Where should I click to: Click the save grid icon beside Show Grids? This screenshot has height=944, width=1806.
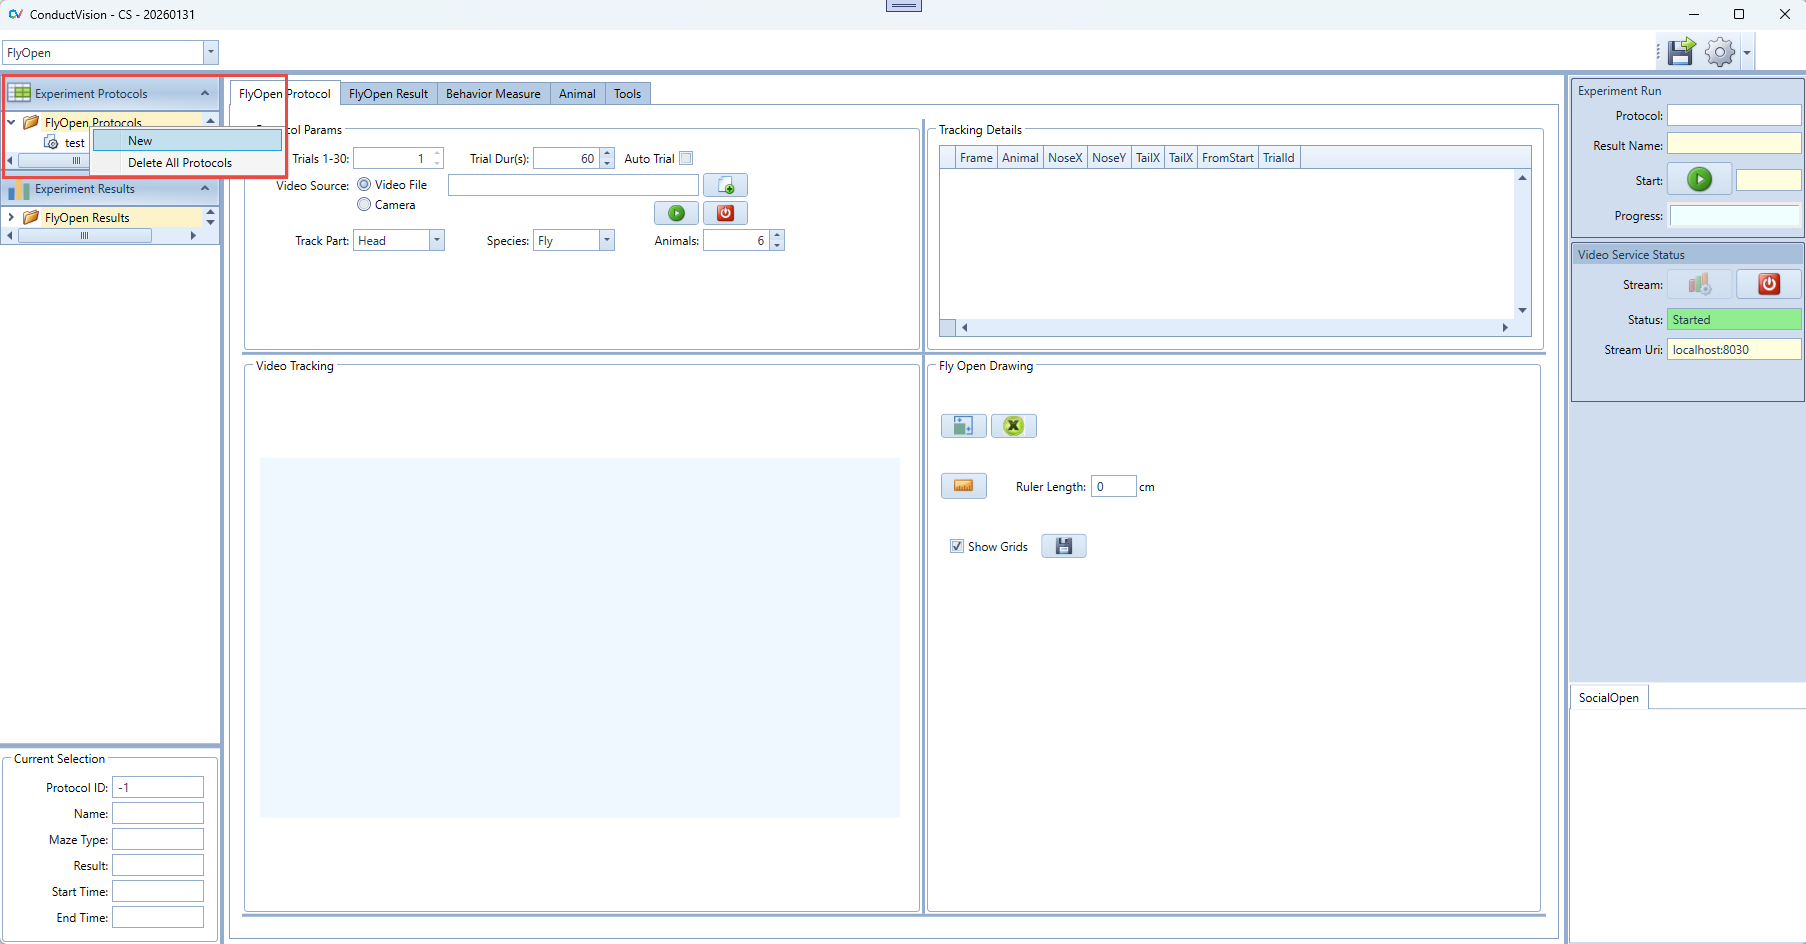(x=1063, y=546)
